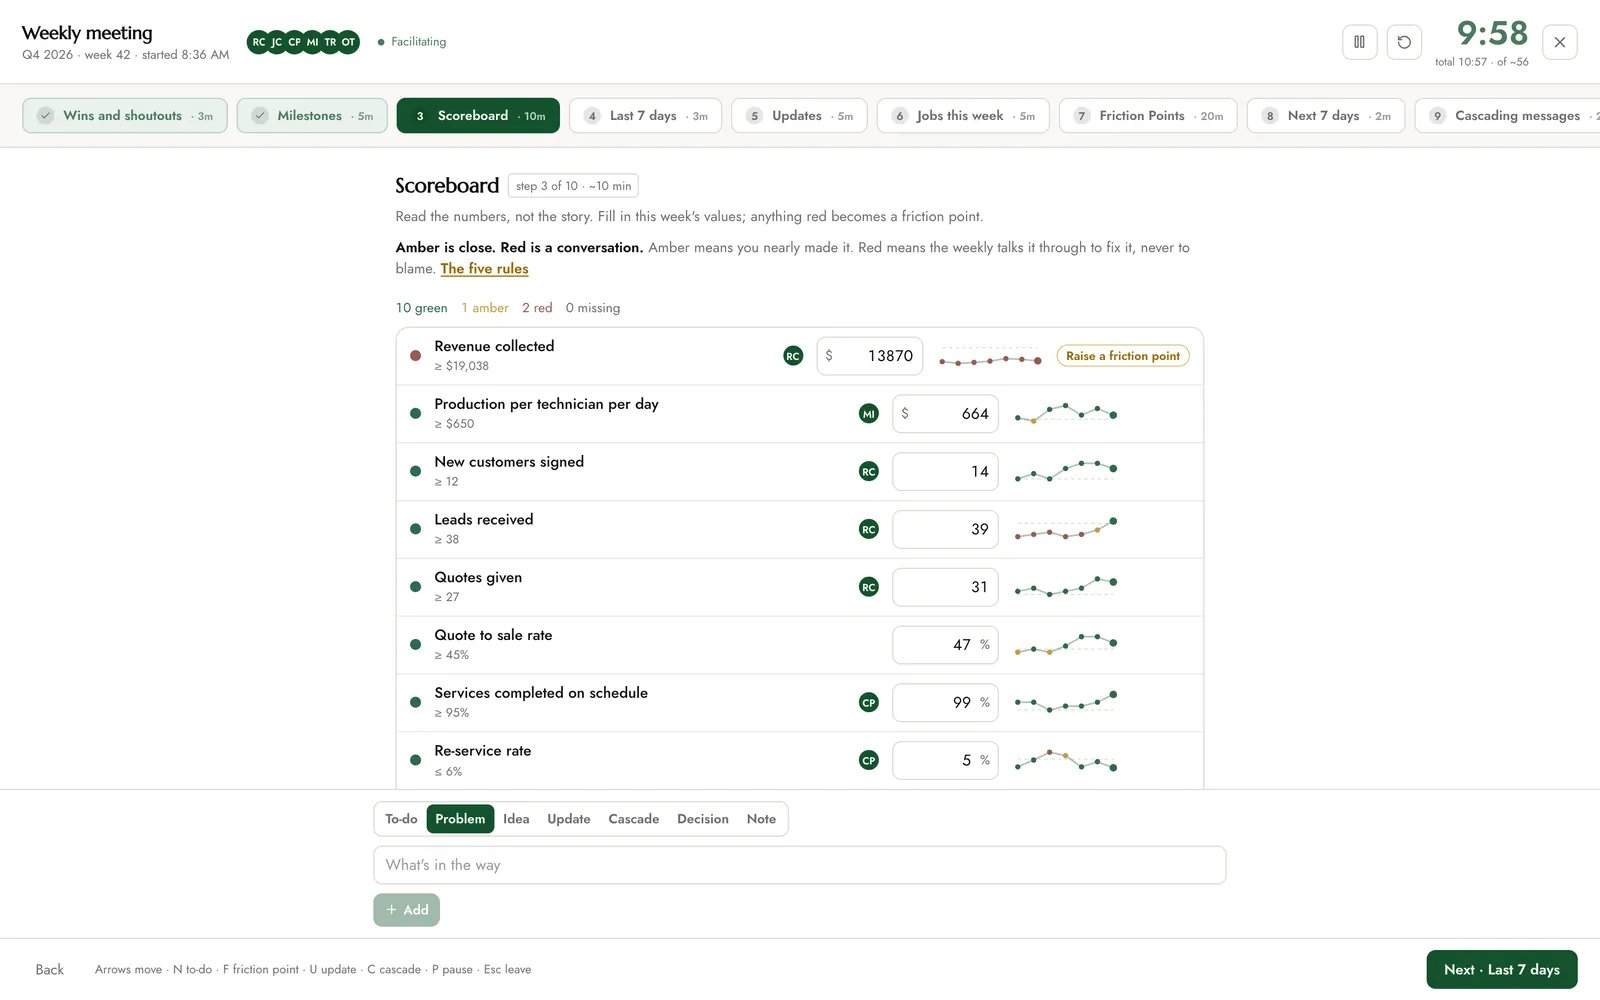
Task: Go Back to the previous step
Action: (x=49, y=970)
